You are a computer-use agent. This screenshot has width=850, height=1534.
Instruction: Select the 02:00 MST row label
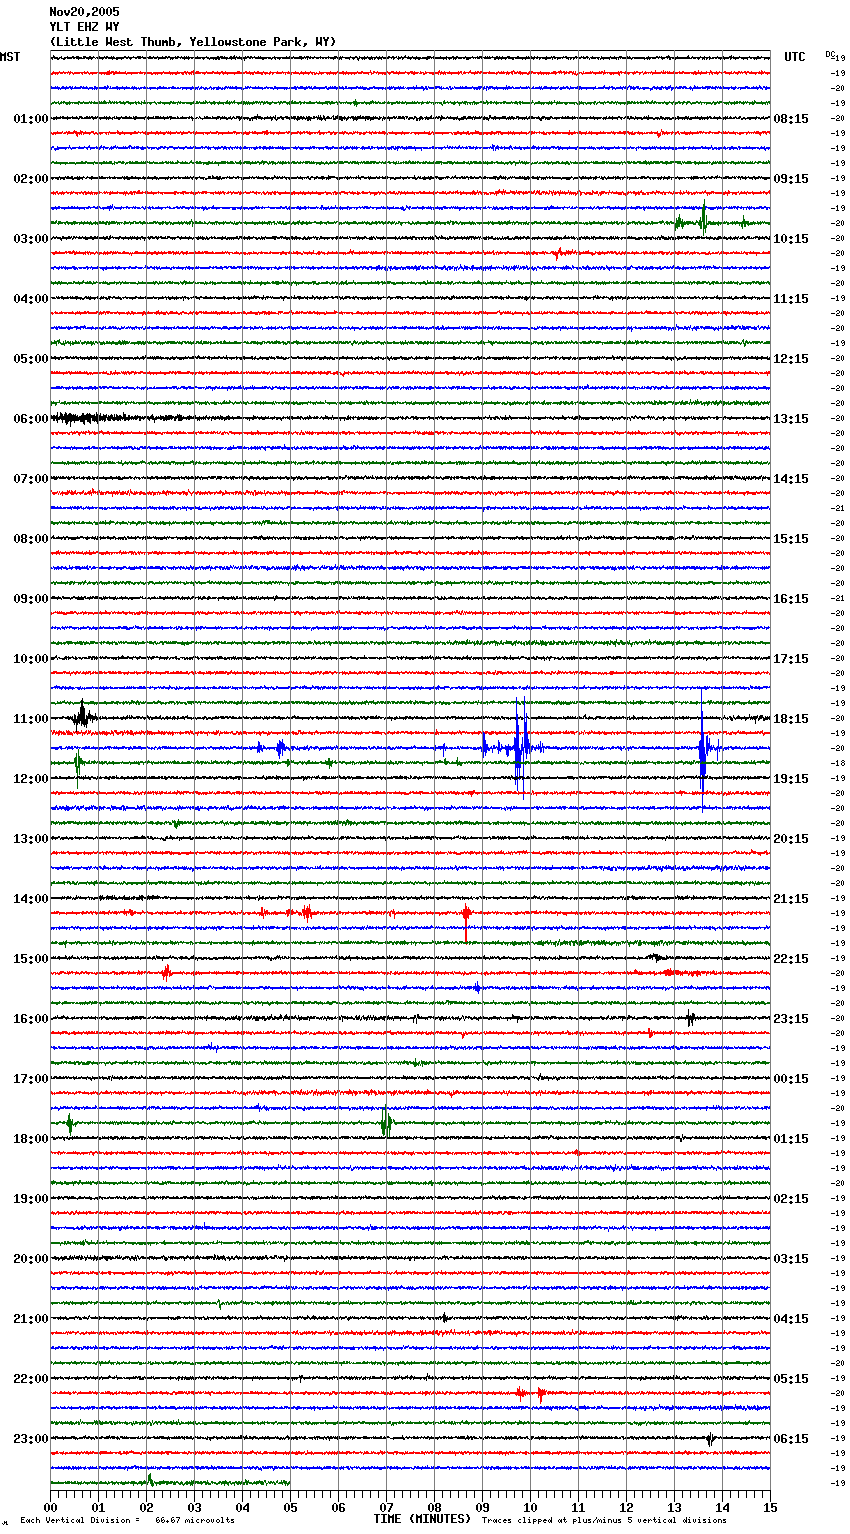31,179
